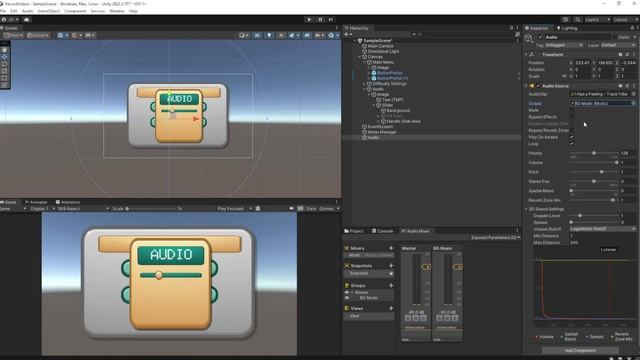Open the Exposed Parameters dropdown

[496, 238]
